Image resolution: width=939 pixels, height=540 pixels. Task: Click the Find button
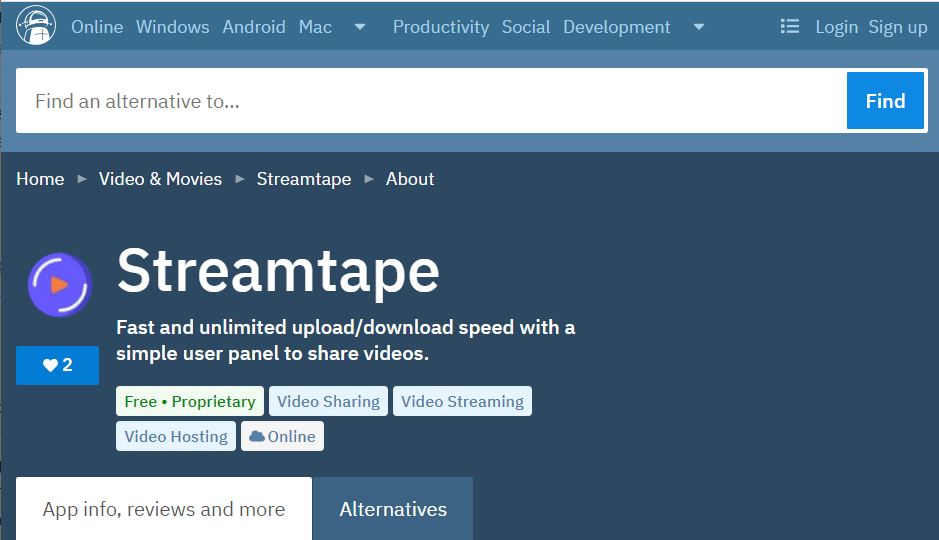(x=885, y=101)
